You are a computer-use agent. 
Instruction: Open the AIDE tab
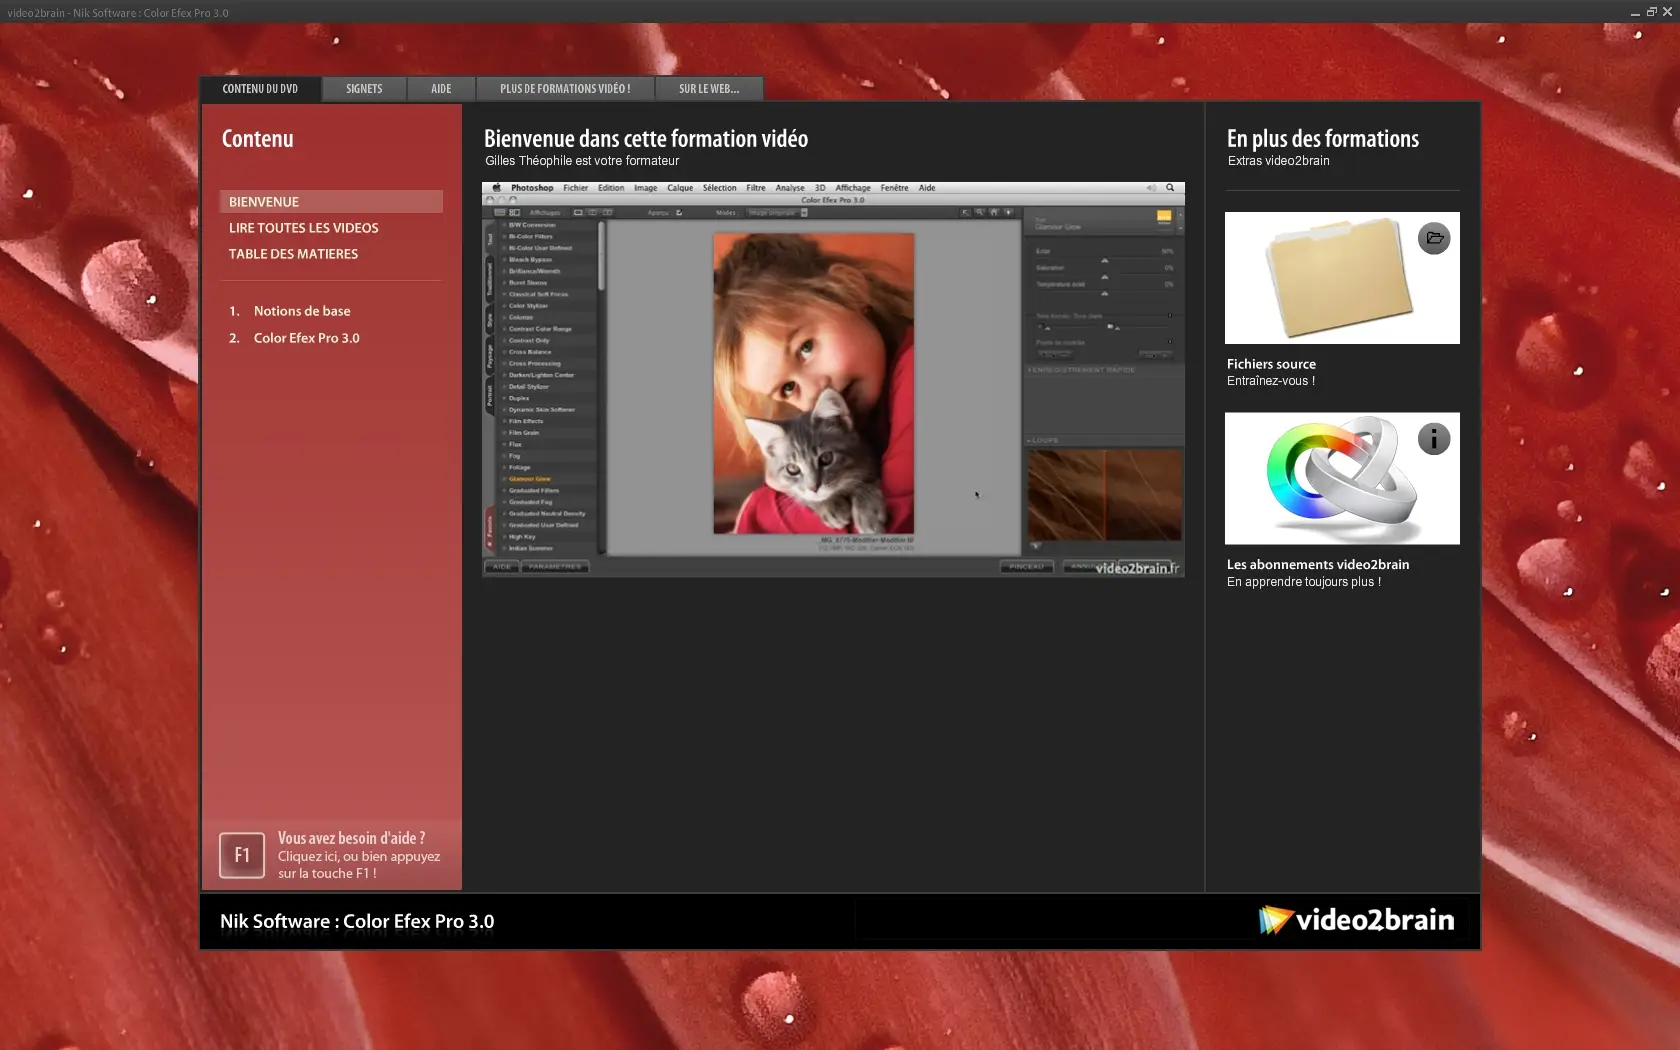(441, 89)
